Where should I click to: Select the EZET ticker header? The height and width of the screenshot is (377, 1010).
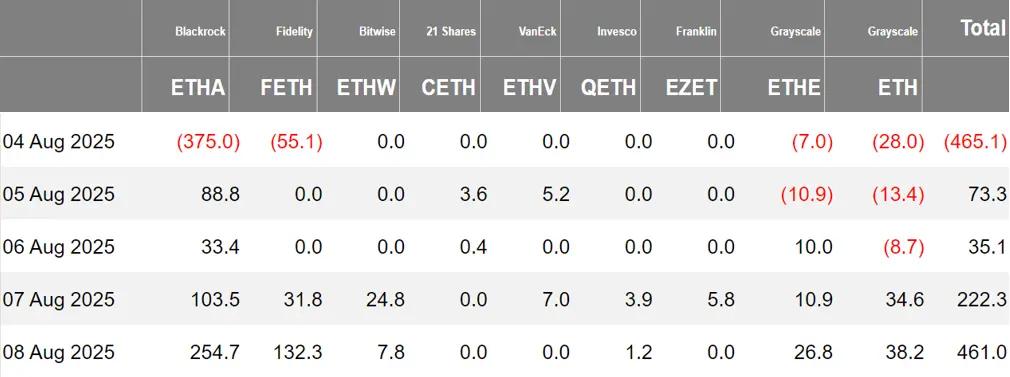691,87
